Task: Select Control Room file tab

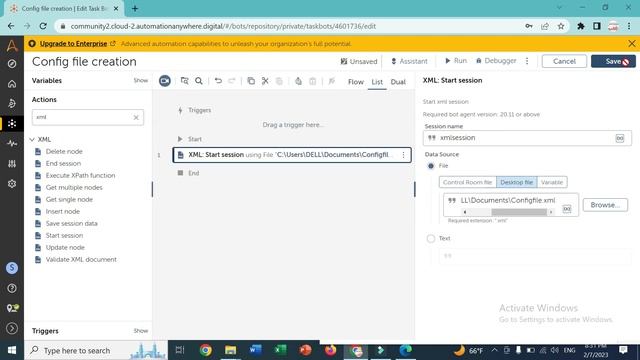Action: click(x=467, y=182)
